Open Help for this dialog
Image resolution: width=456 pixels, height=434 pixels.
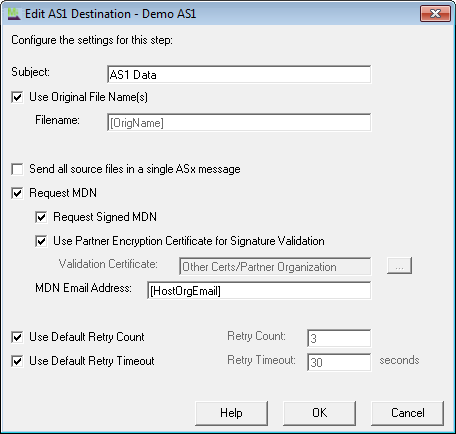(x=231, y=413)
